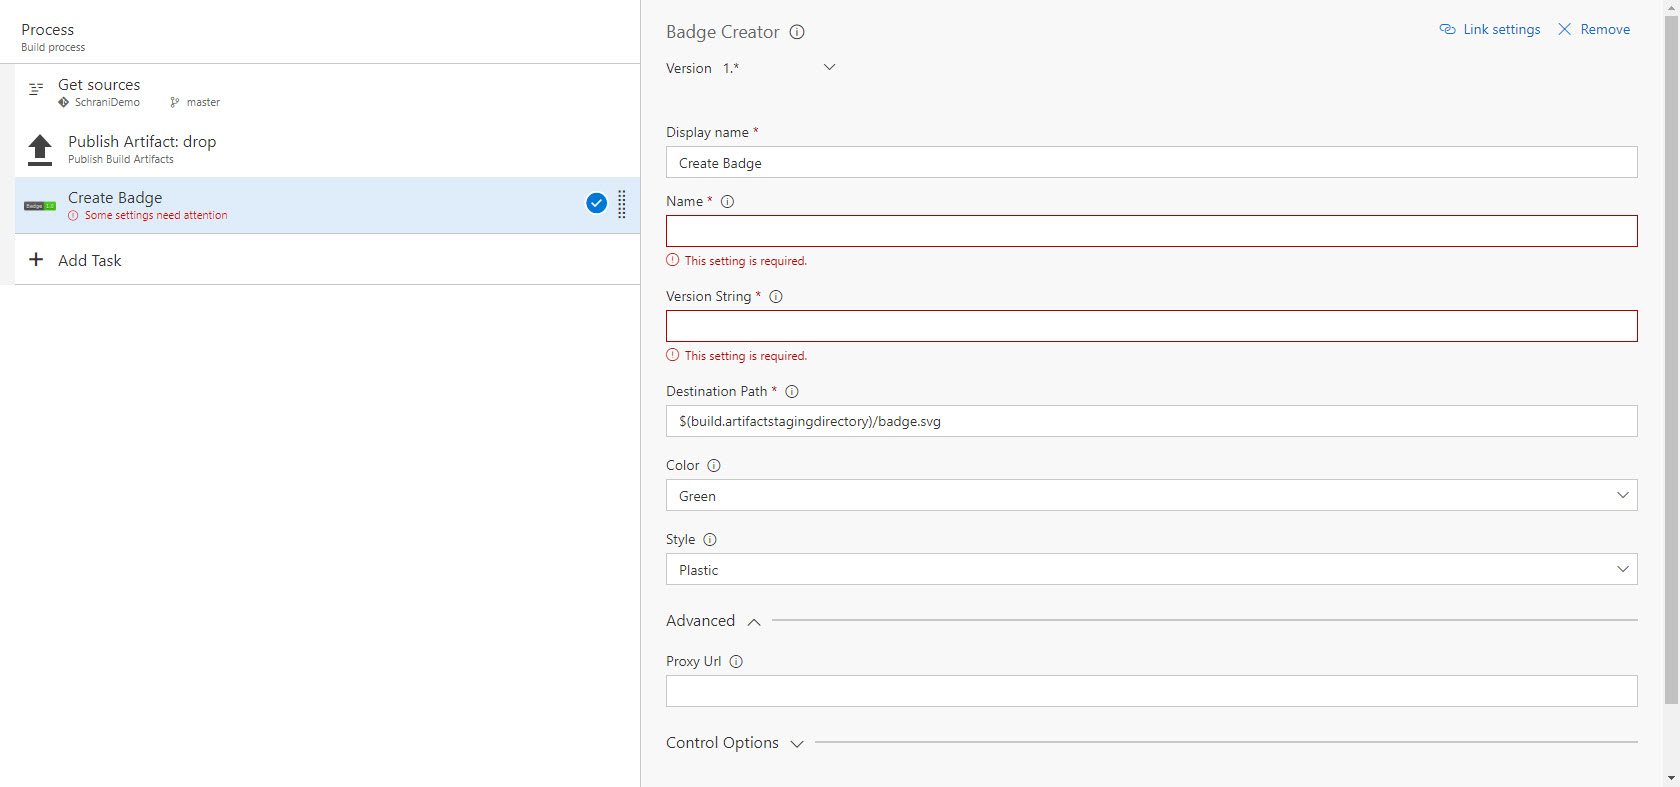Show info for Style setting
Viewport: 1680px width, 787px height.
(x=710, y=540)
